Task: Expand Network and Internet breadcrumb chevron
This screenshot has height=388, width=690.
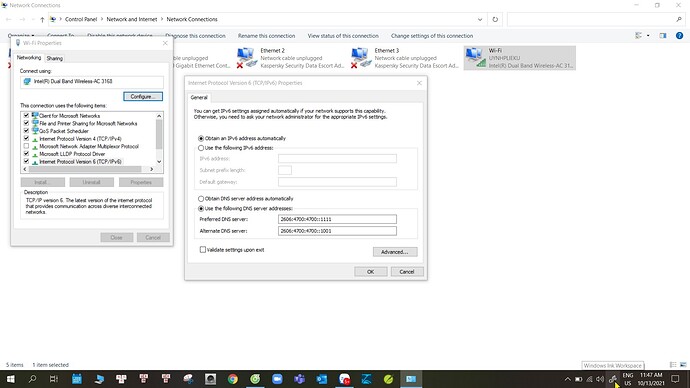Action: point(161,19)
